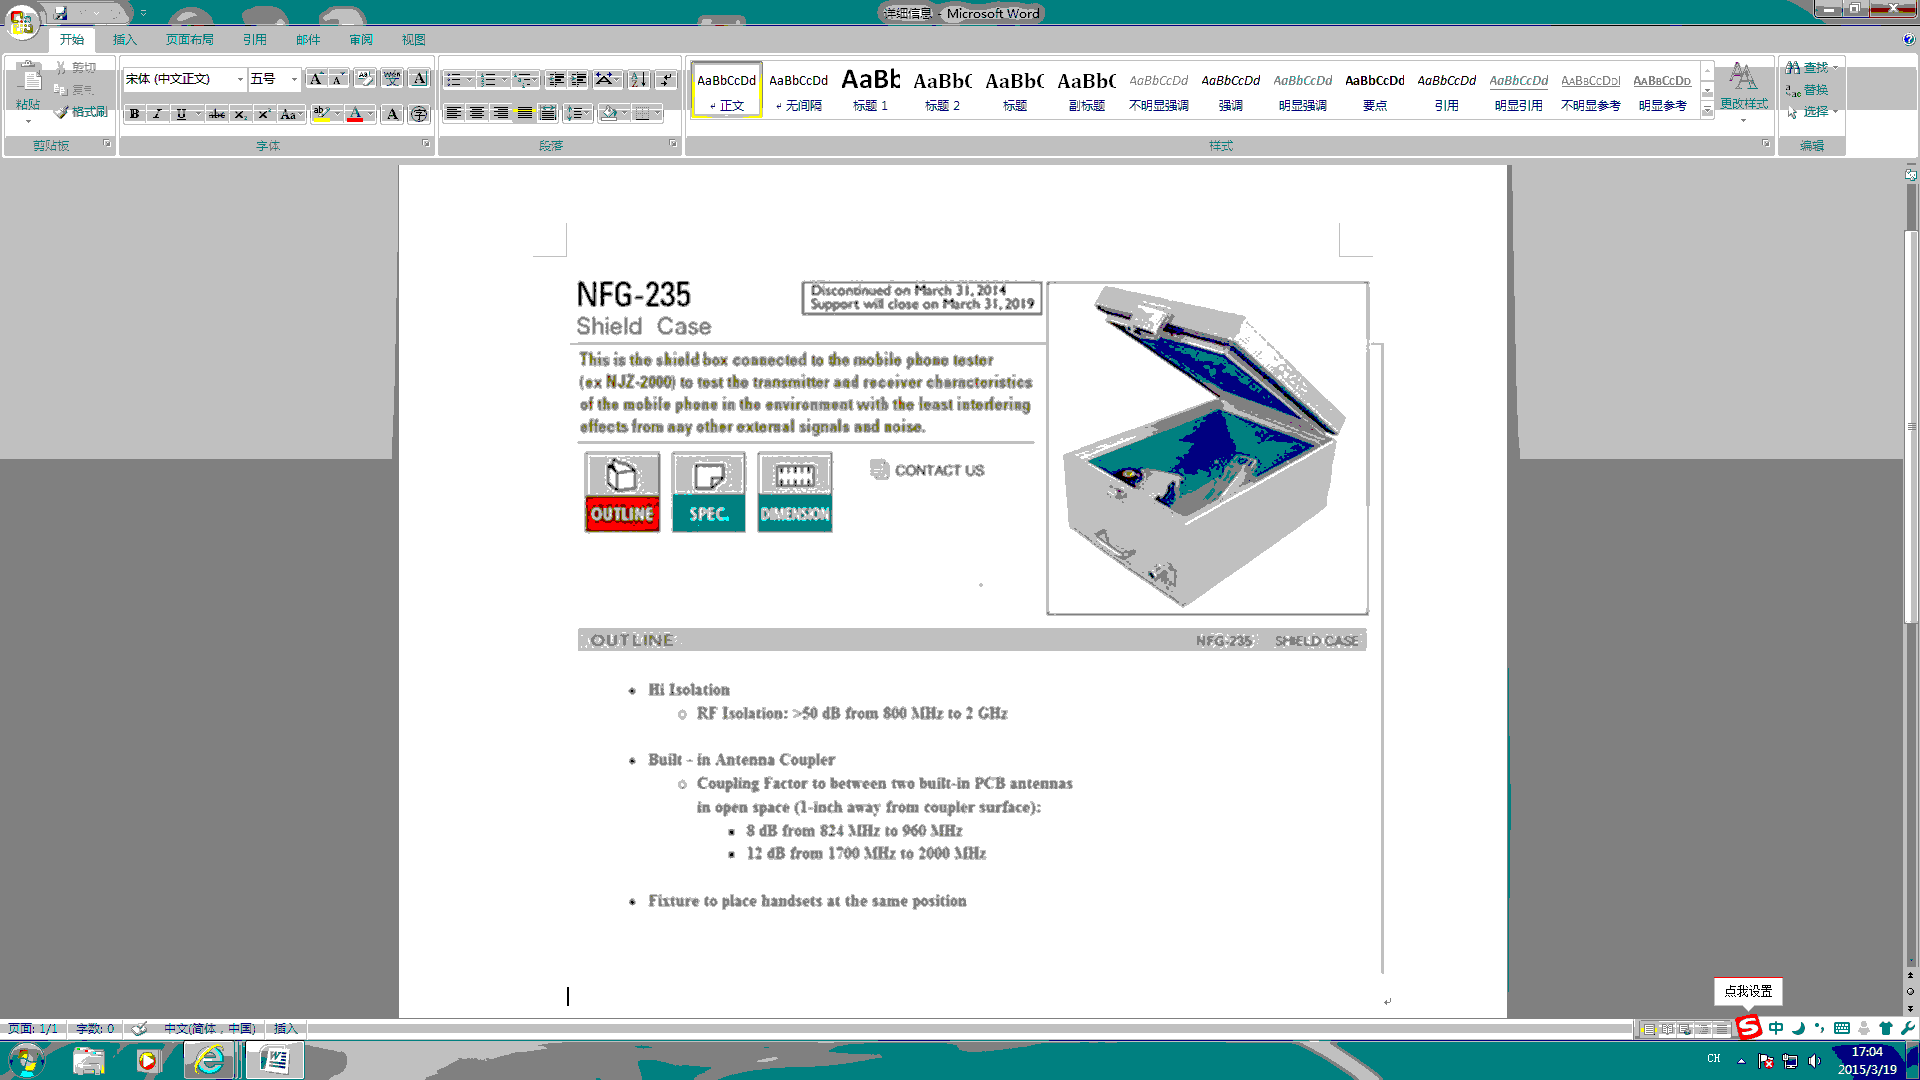Apply yellow text highlight color

click(x=321, y=114)
